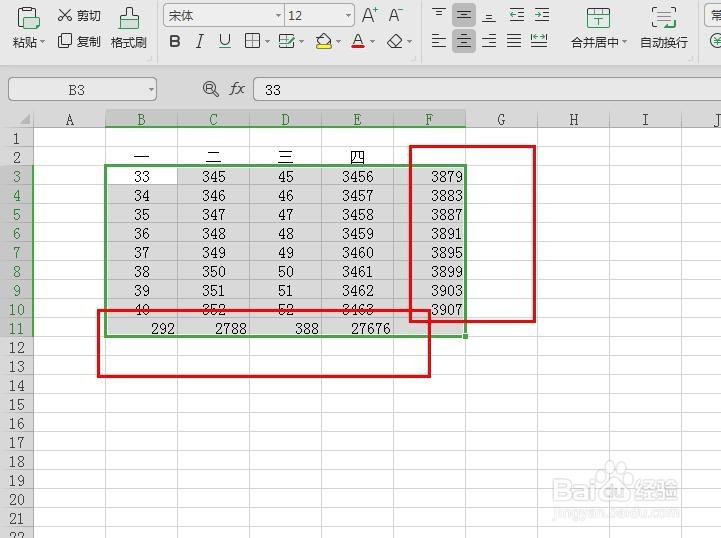Decrease font size with A- icon
Screen dimensions: 721x538
point(395,15)
